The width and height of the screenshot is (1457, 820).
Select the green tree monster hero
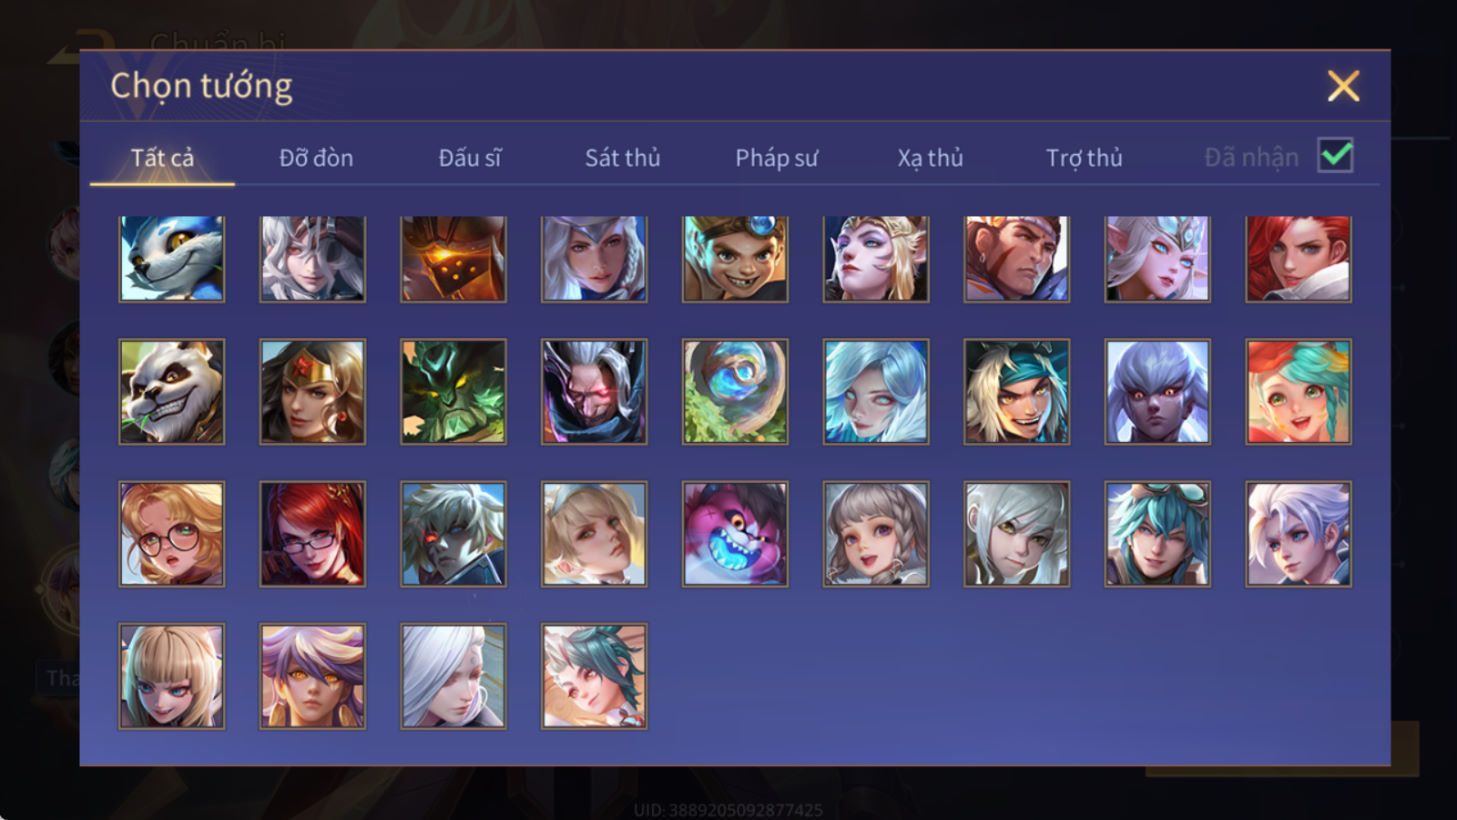[x=453, y=391]
